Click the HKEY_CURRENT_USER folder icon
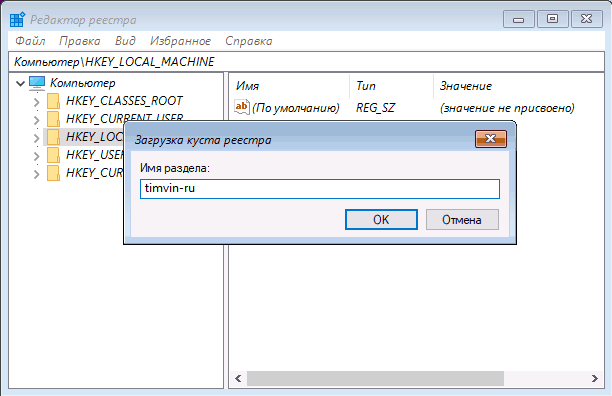The image size is (612, 396). point(53,119)
